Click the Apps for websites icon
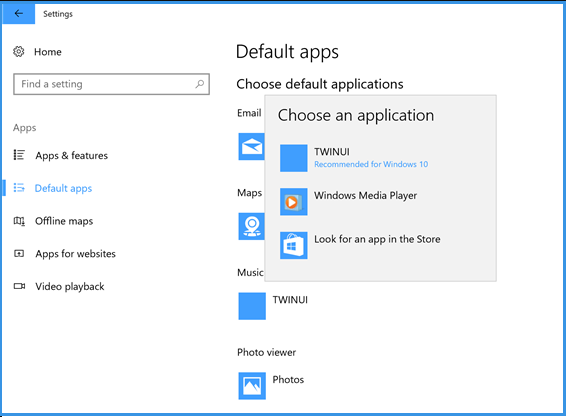This screenshot has width=566, height=417. (19, 253)
